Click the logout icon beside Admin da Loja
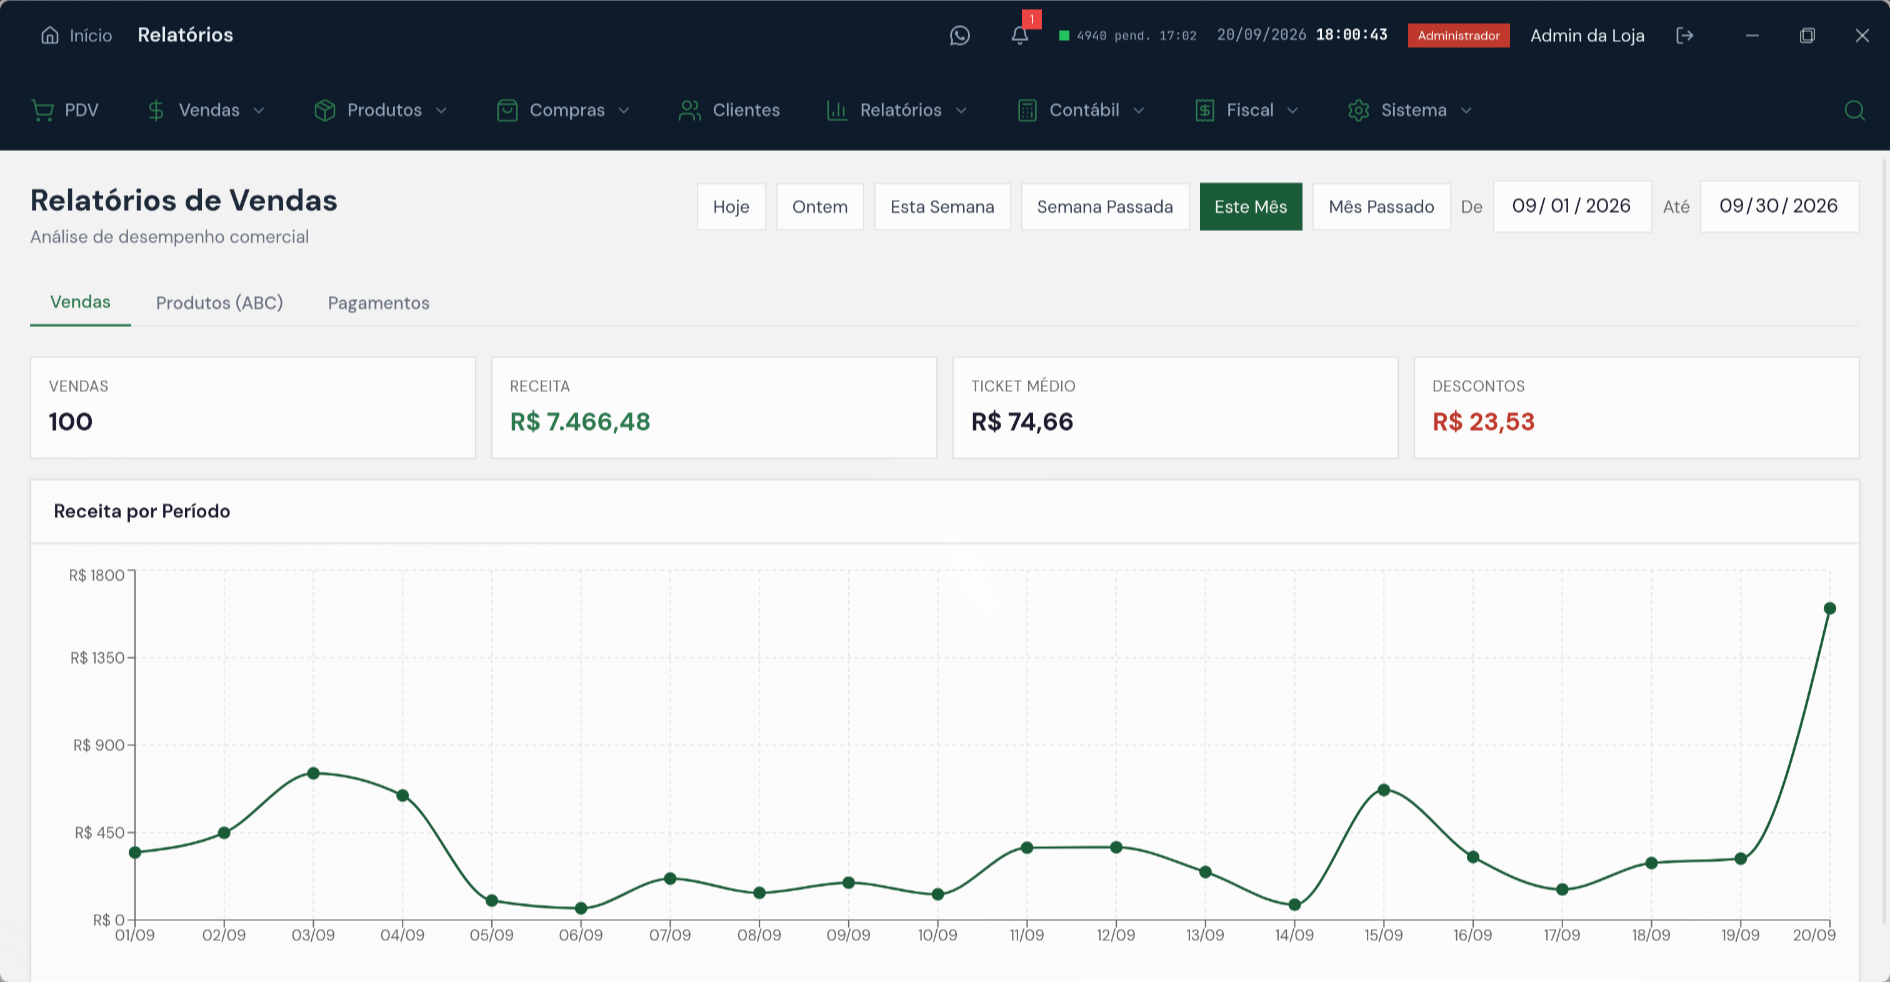This screenshot has height=982, width=1890. (1685, 36)
